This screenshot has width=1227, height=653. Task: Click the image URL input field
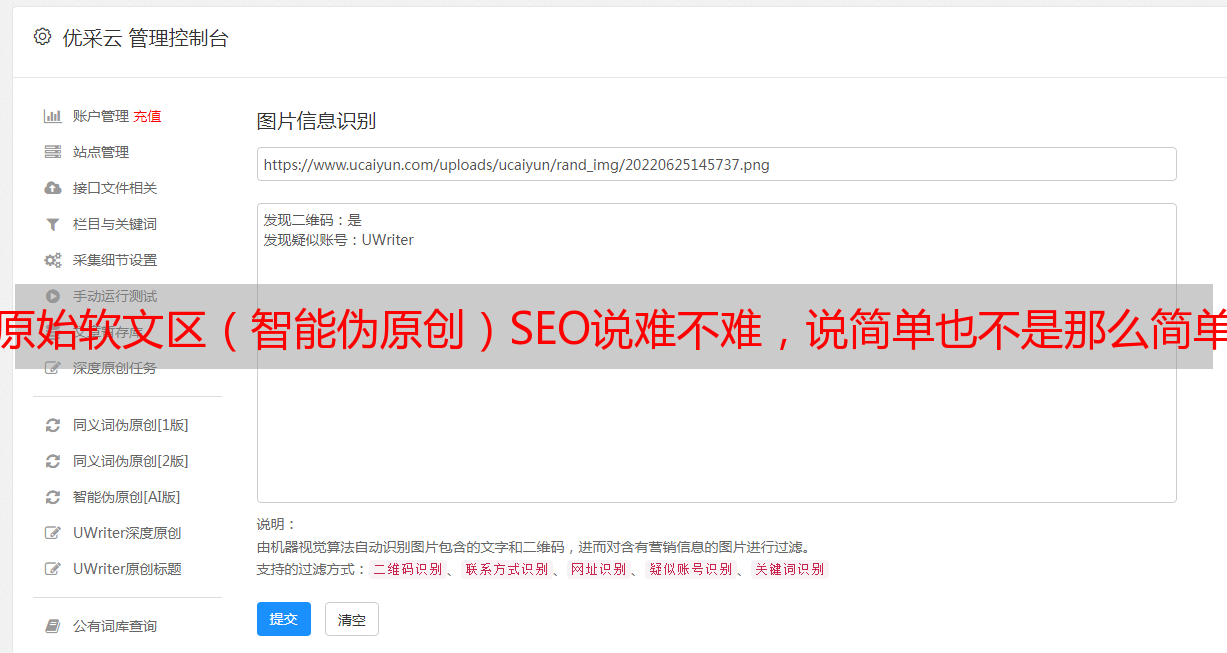click(x=716, y=164)
